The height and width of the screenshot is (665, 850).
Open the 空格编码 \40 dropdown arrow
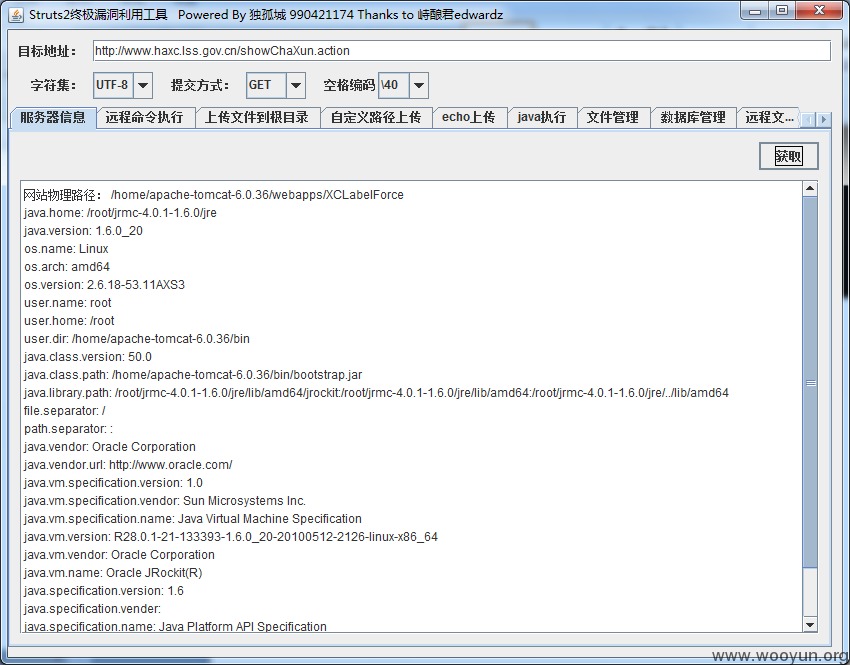coord(418,85)
